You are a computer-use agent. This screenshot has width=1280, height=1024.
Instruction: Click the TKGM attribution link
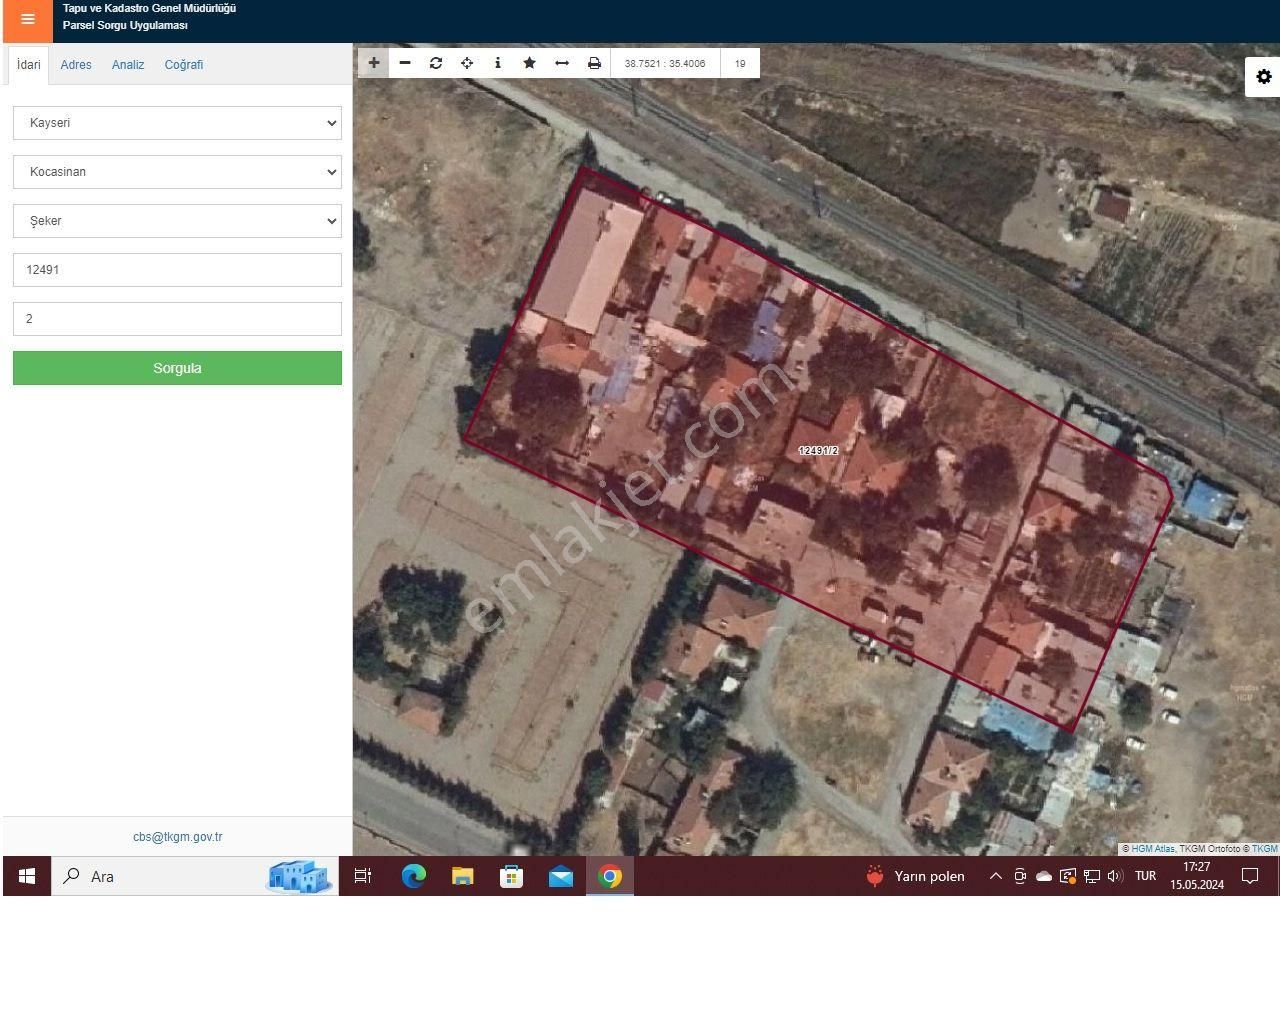coord(1265,849)
